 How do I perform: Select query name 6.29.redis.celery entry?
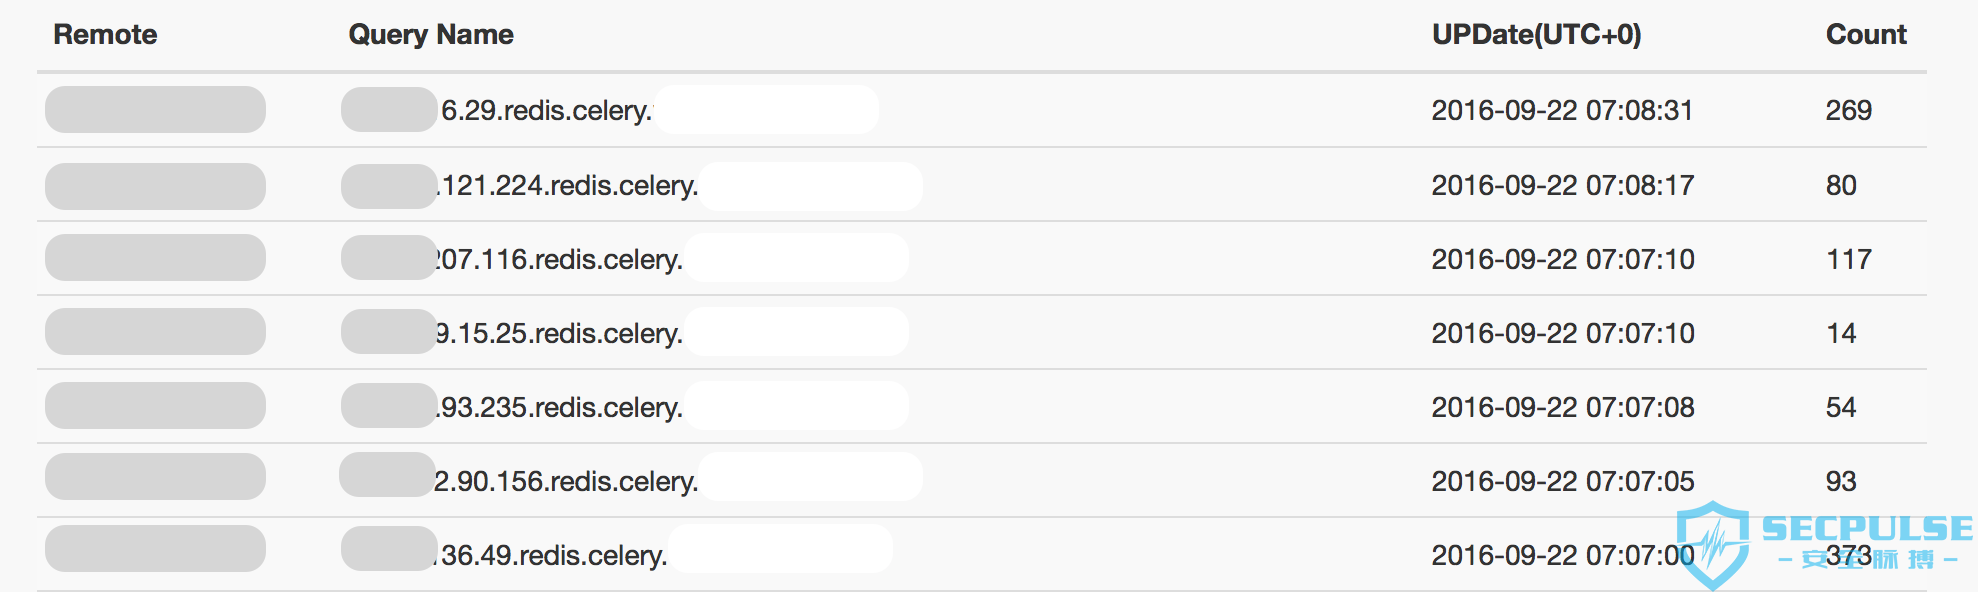tap(547, 110)
